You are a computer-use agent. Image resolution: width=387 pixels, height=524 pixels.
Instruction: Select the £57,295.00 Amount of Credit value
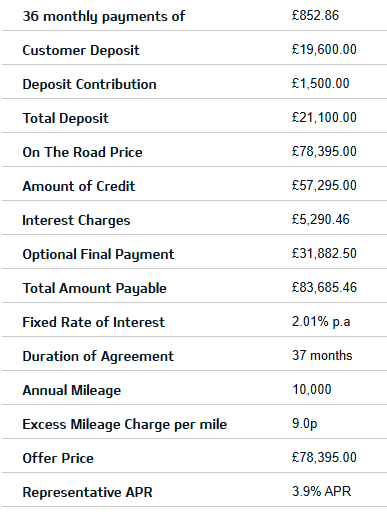(324, 185)
